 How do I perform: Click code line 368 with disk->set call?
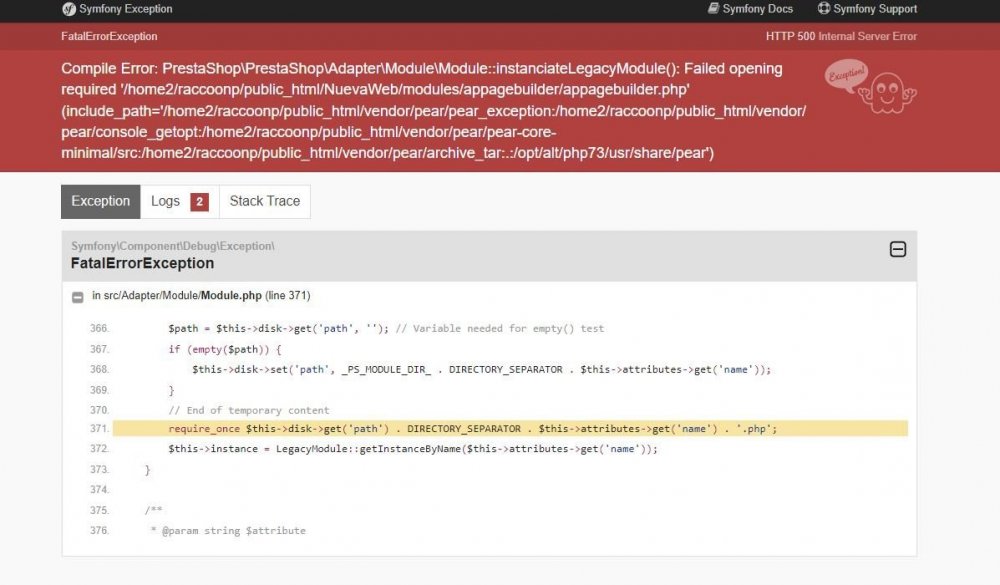(482, 369)
